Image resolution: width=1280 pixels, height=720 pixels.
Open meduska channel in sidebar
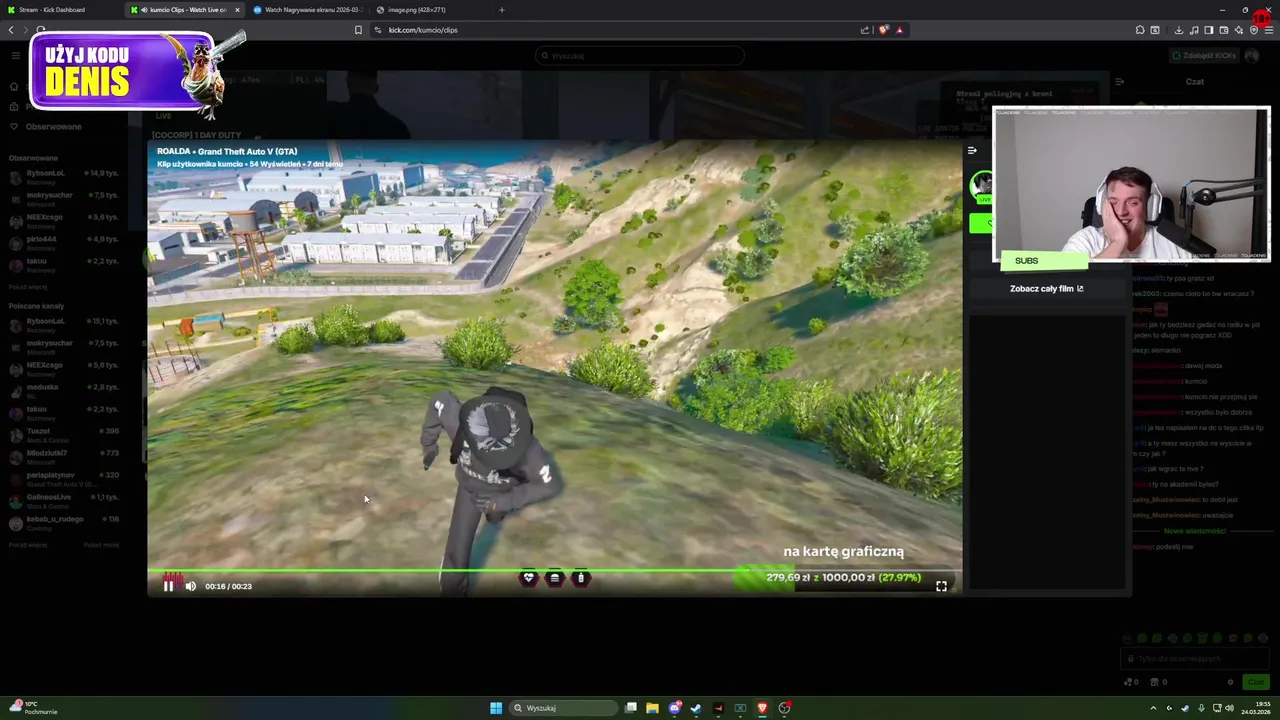(x=65, y=391)
